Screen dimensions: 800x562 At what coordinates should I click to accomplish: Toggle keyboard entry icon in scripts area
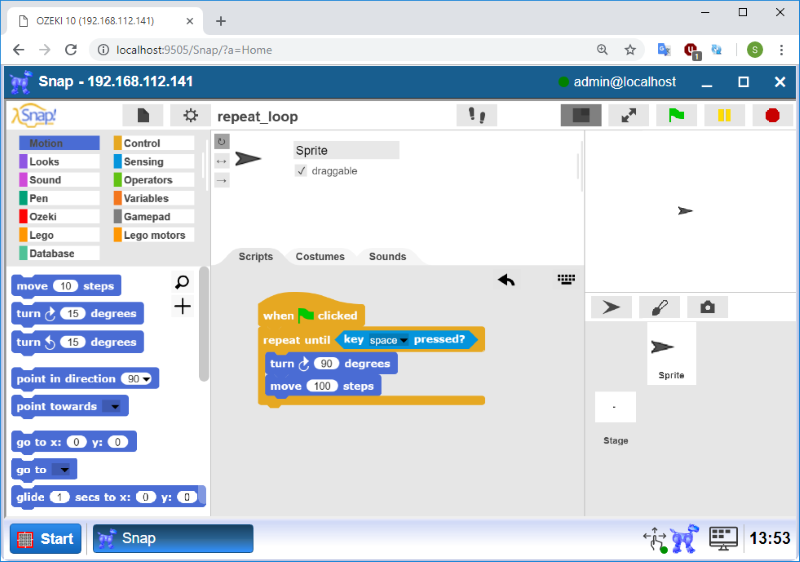point(566,279)
